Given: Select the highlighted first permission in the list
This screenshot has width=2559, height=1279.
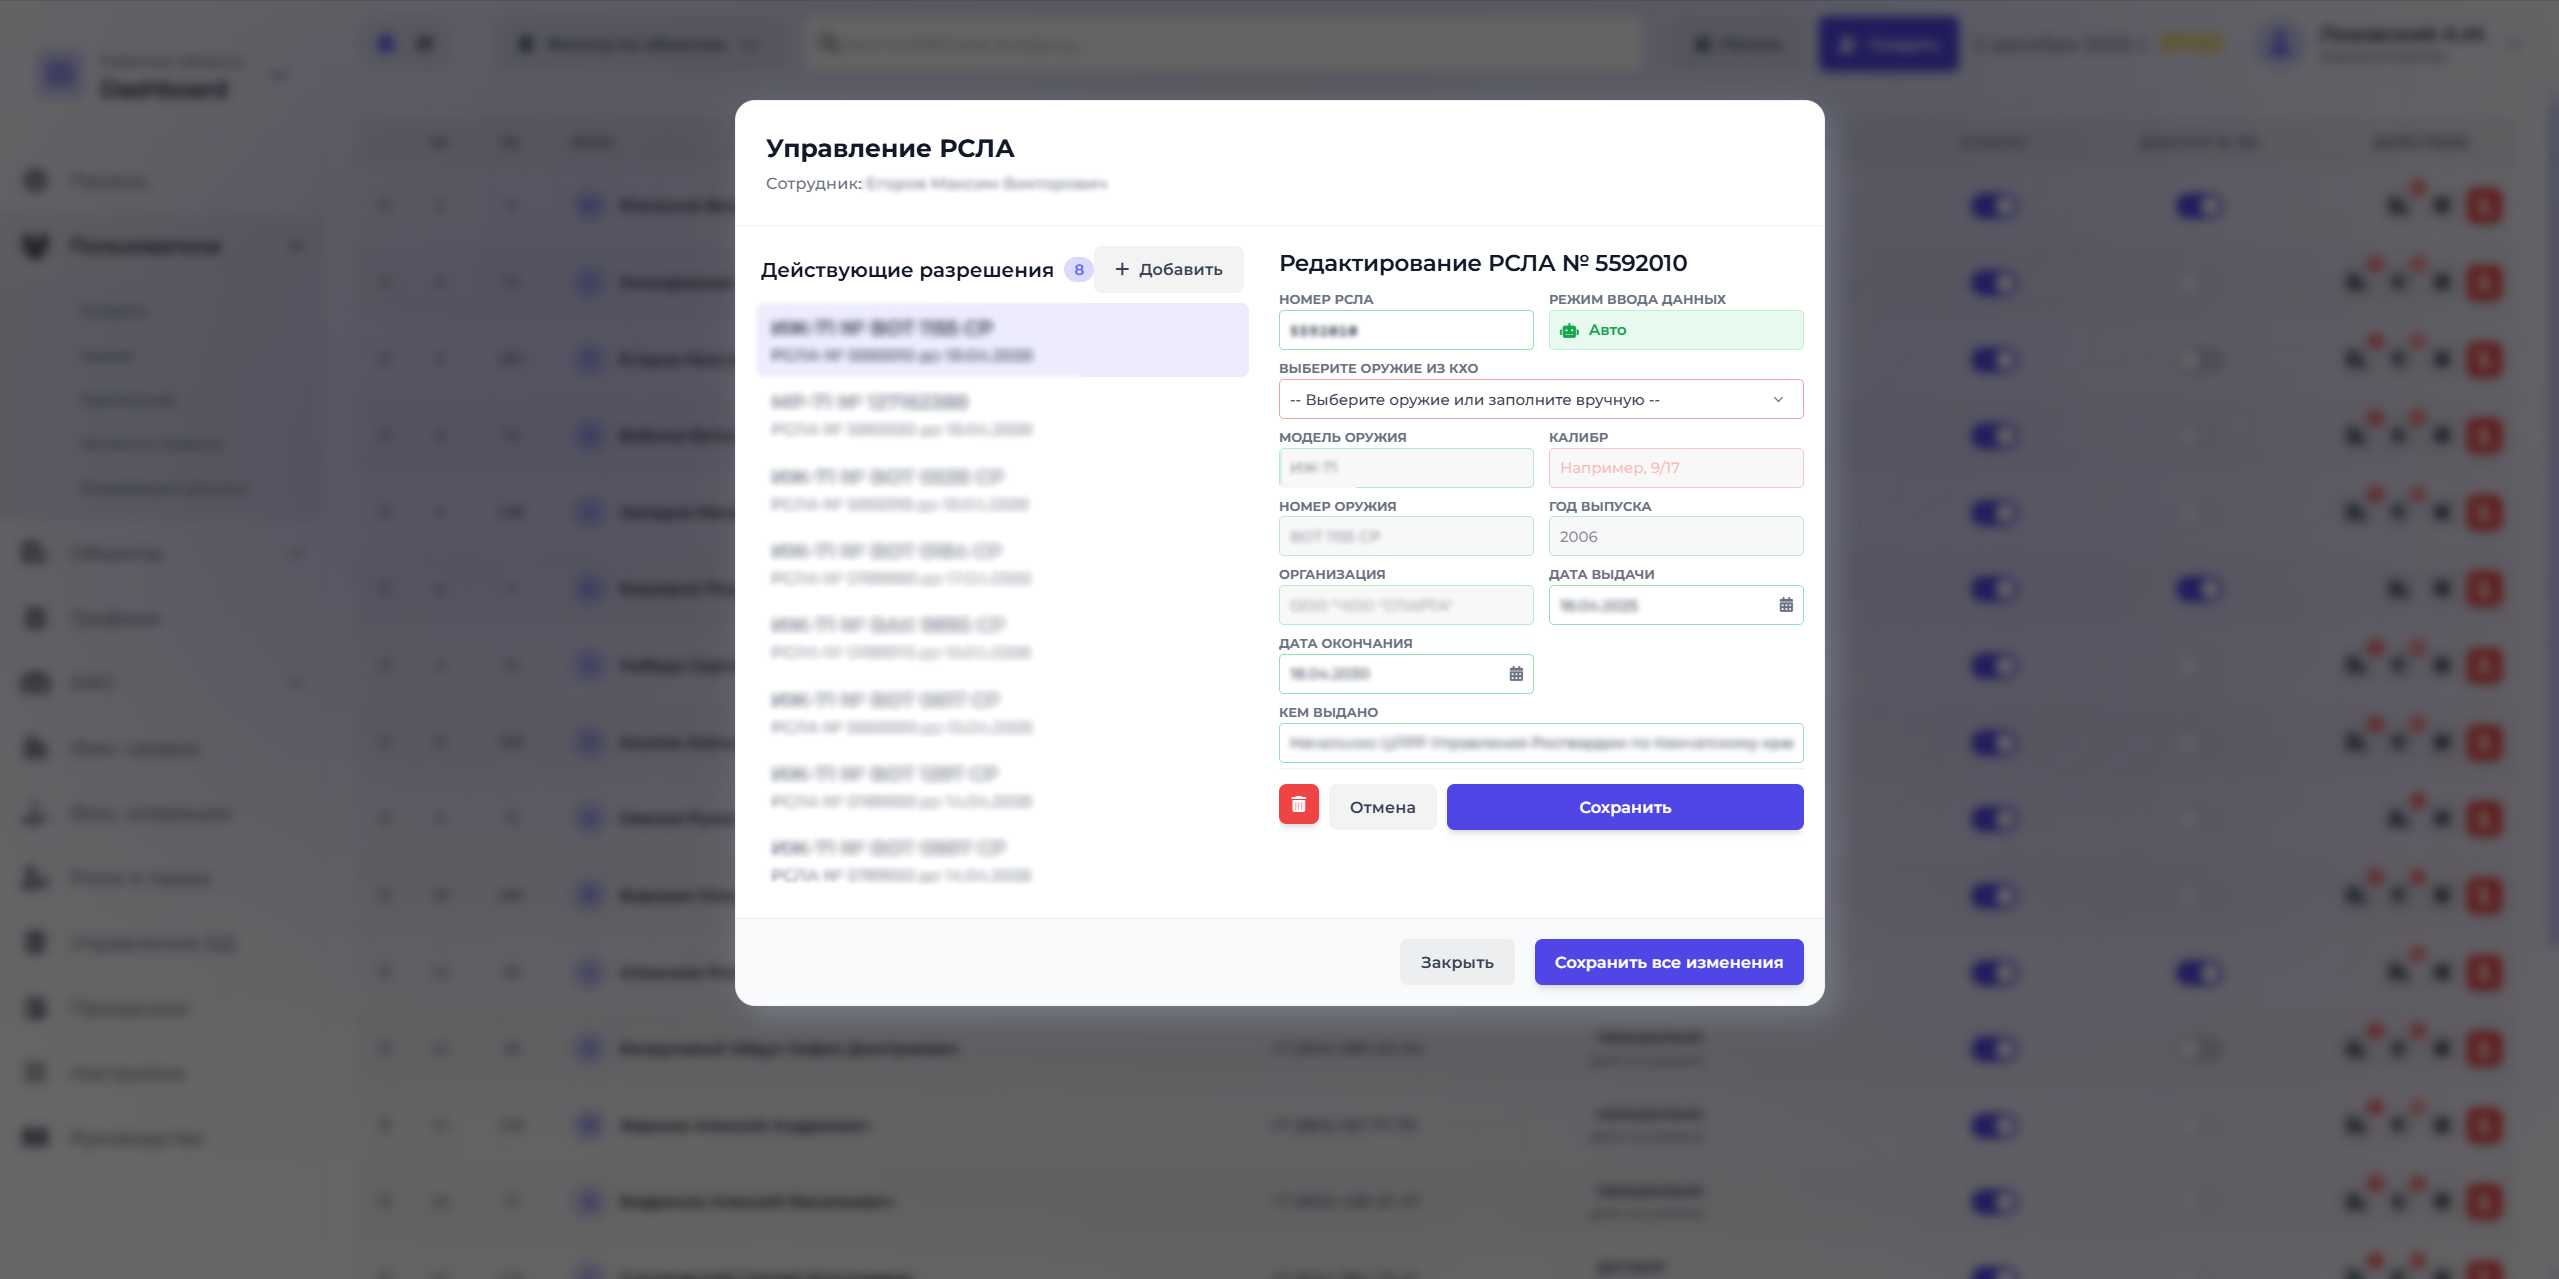Looking at the screenshot, I should [x=1001, y=340].
